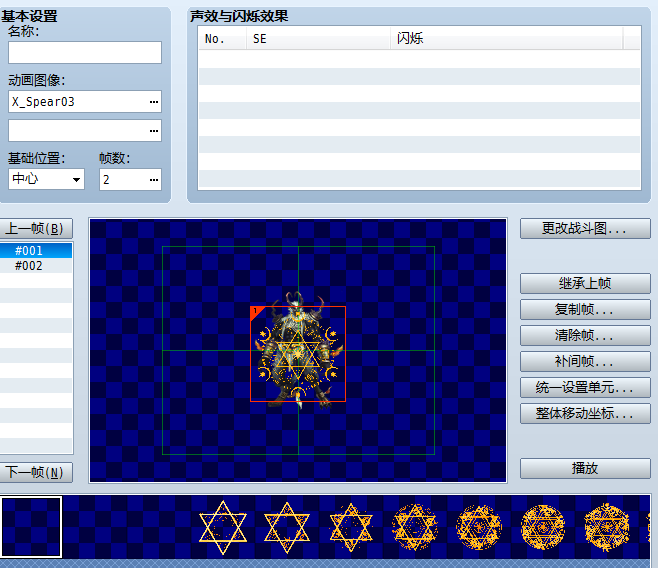Select the seventh glowing circle pattern
The width and height of the screenshot is (658, 568).
(607, 527)
